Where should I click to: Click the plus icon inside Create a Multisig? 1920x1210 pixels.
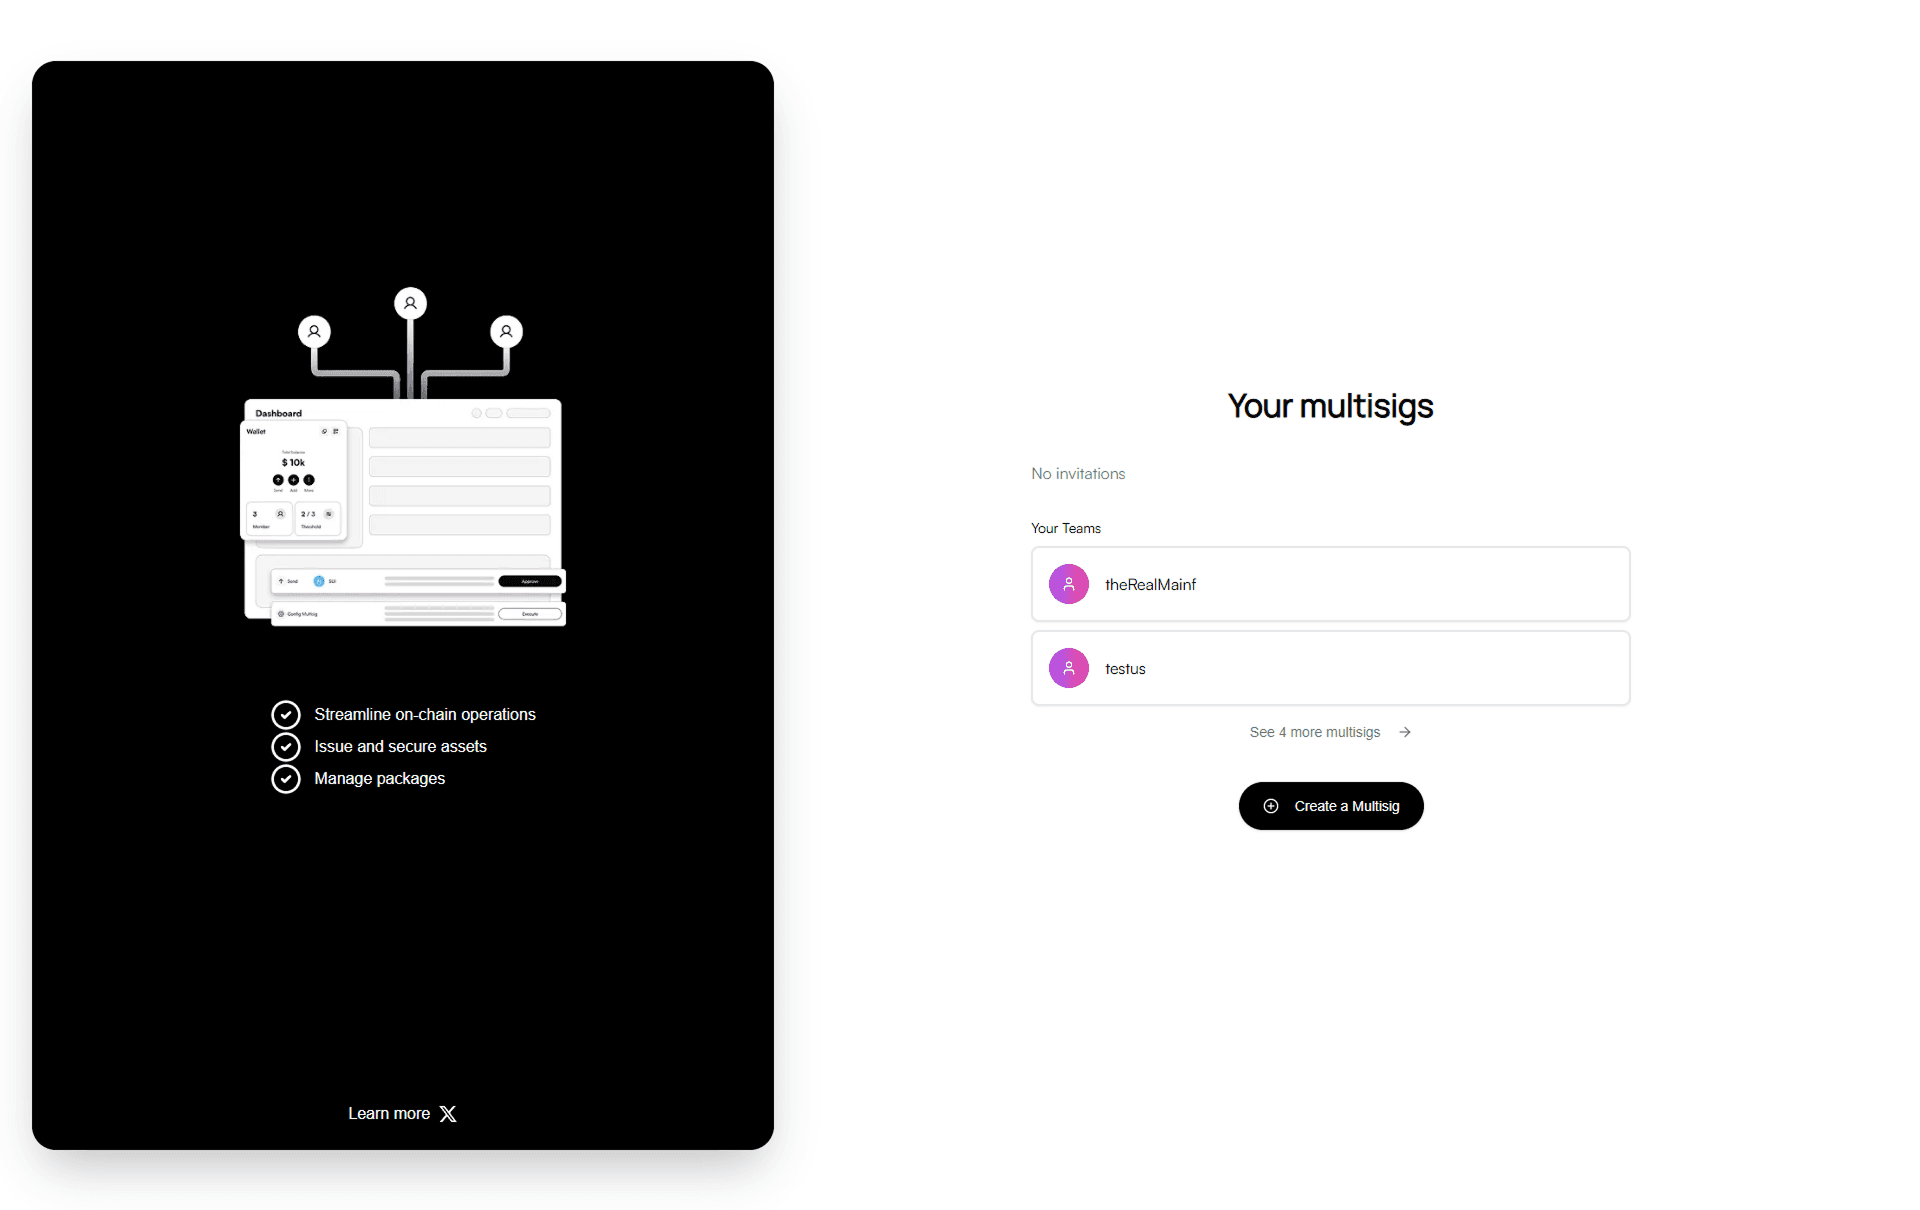1271,806
